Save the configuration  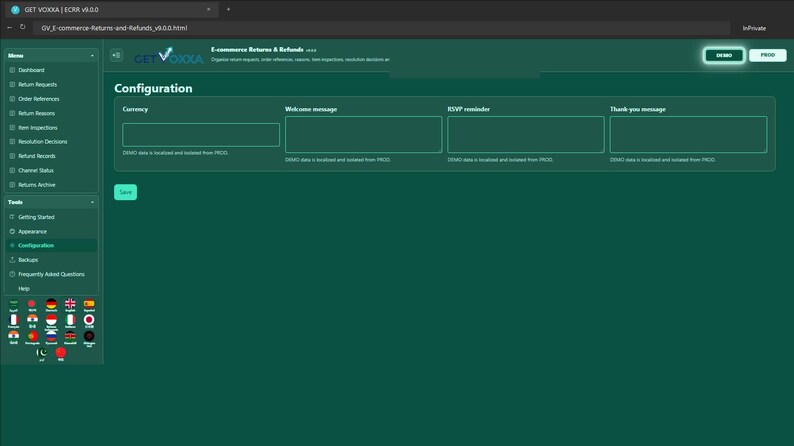point(125,192)
